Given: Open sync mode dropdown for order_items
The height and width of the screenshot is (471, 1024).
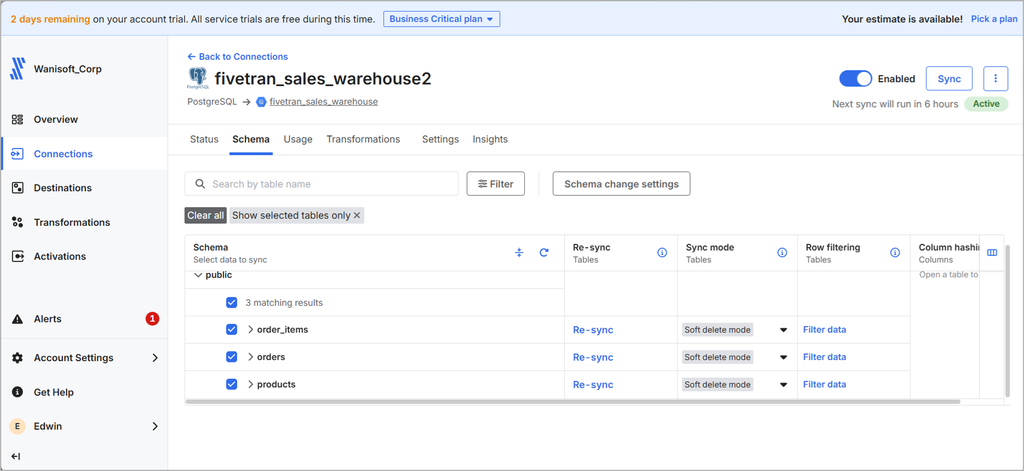Looking at the screenshot, I should point(783,330).
